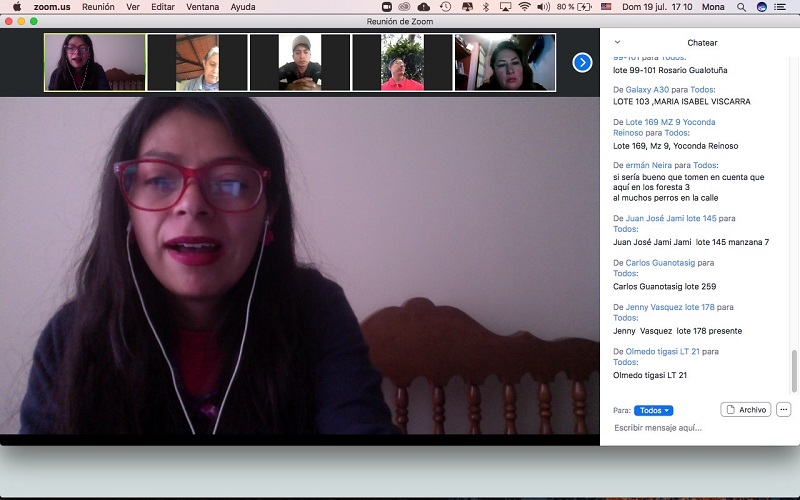800x500 pixels.
Task: Click sender name ermán Neira in chat
Action: coord(648,165)
